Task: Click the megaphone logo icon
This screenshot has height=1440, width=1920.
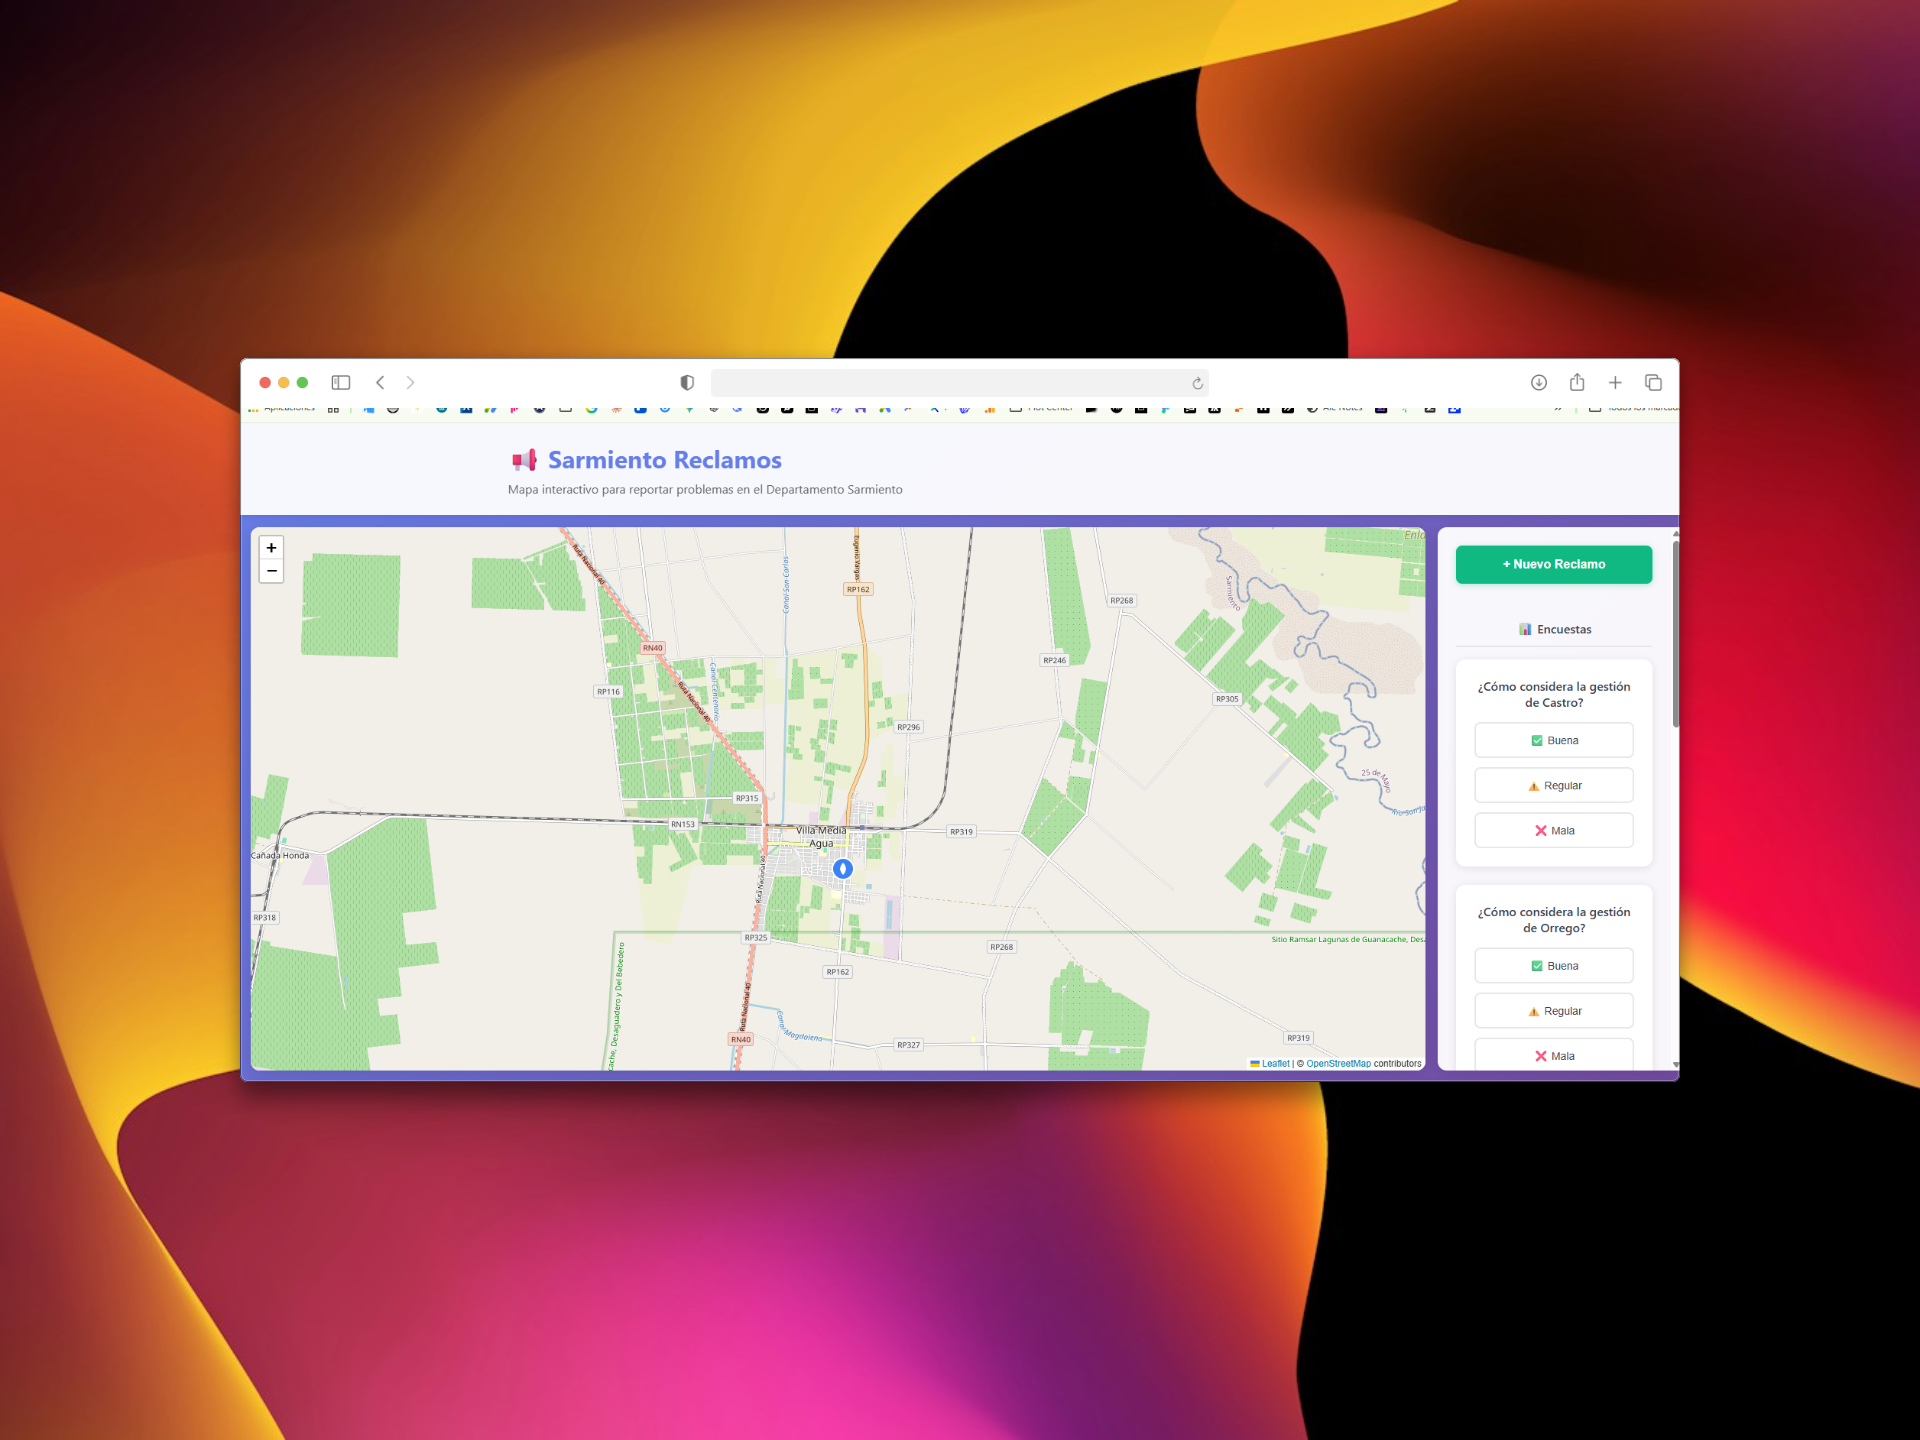Action: pyautogui.click(x=524, y=460)
